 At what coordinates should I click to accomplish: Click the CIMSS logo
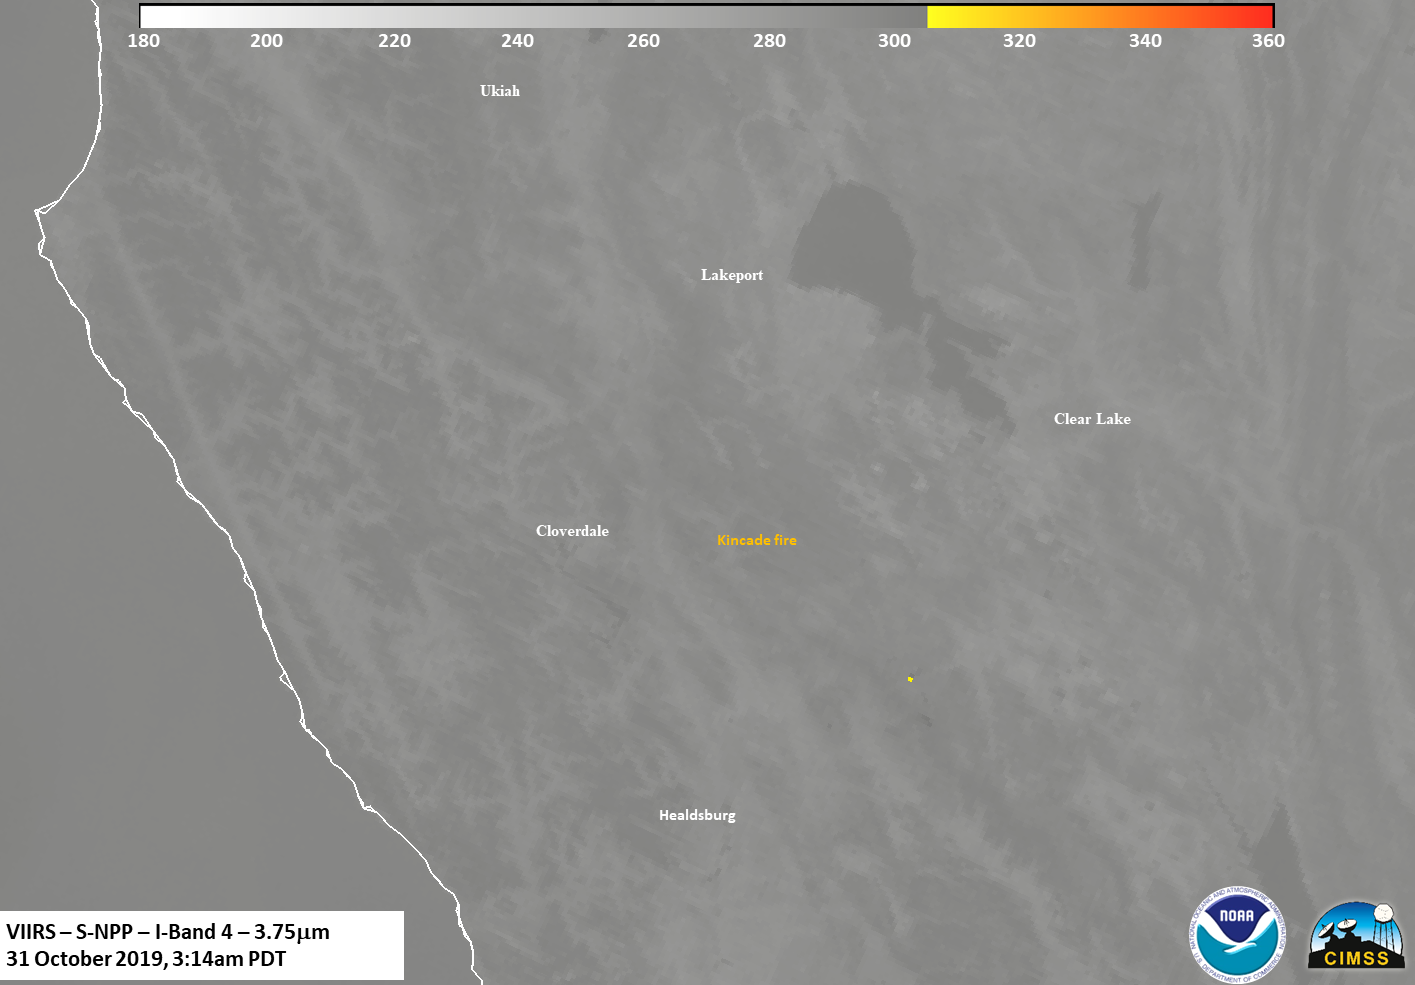pyautogui.click(x=1356, y=936)
